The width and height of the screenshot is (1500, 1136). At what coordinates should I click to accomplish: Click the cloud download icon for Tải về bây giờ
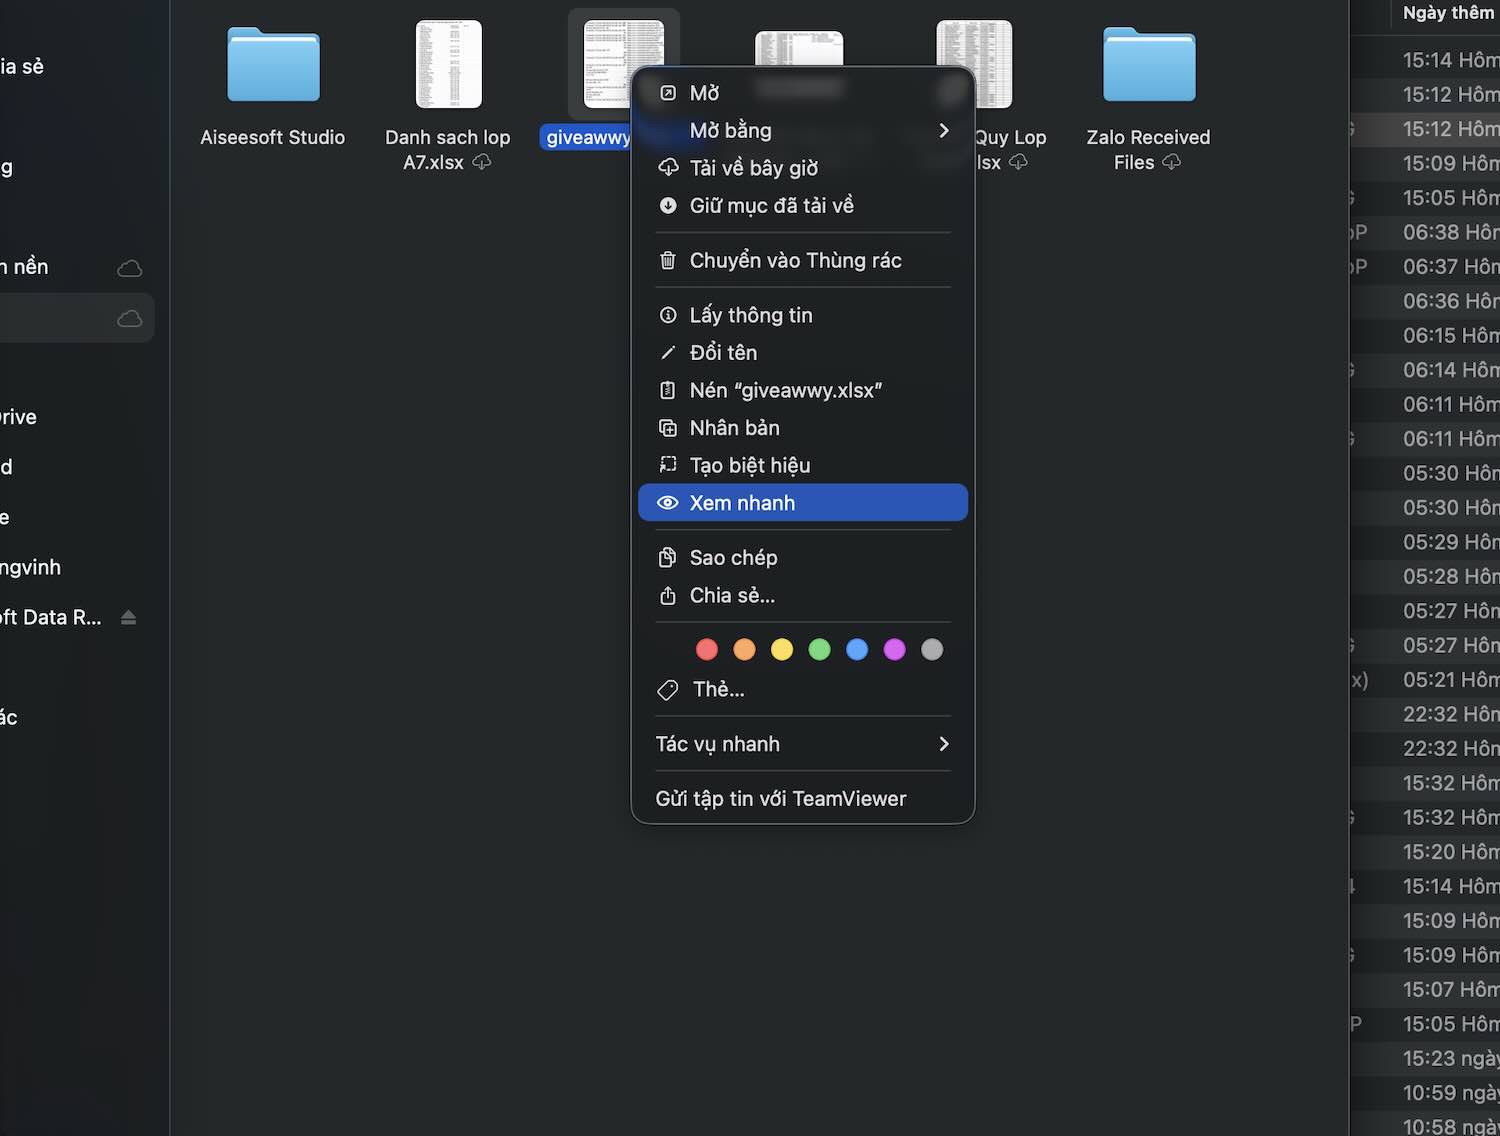point(668,168)
